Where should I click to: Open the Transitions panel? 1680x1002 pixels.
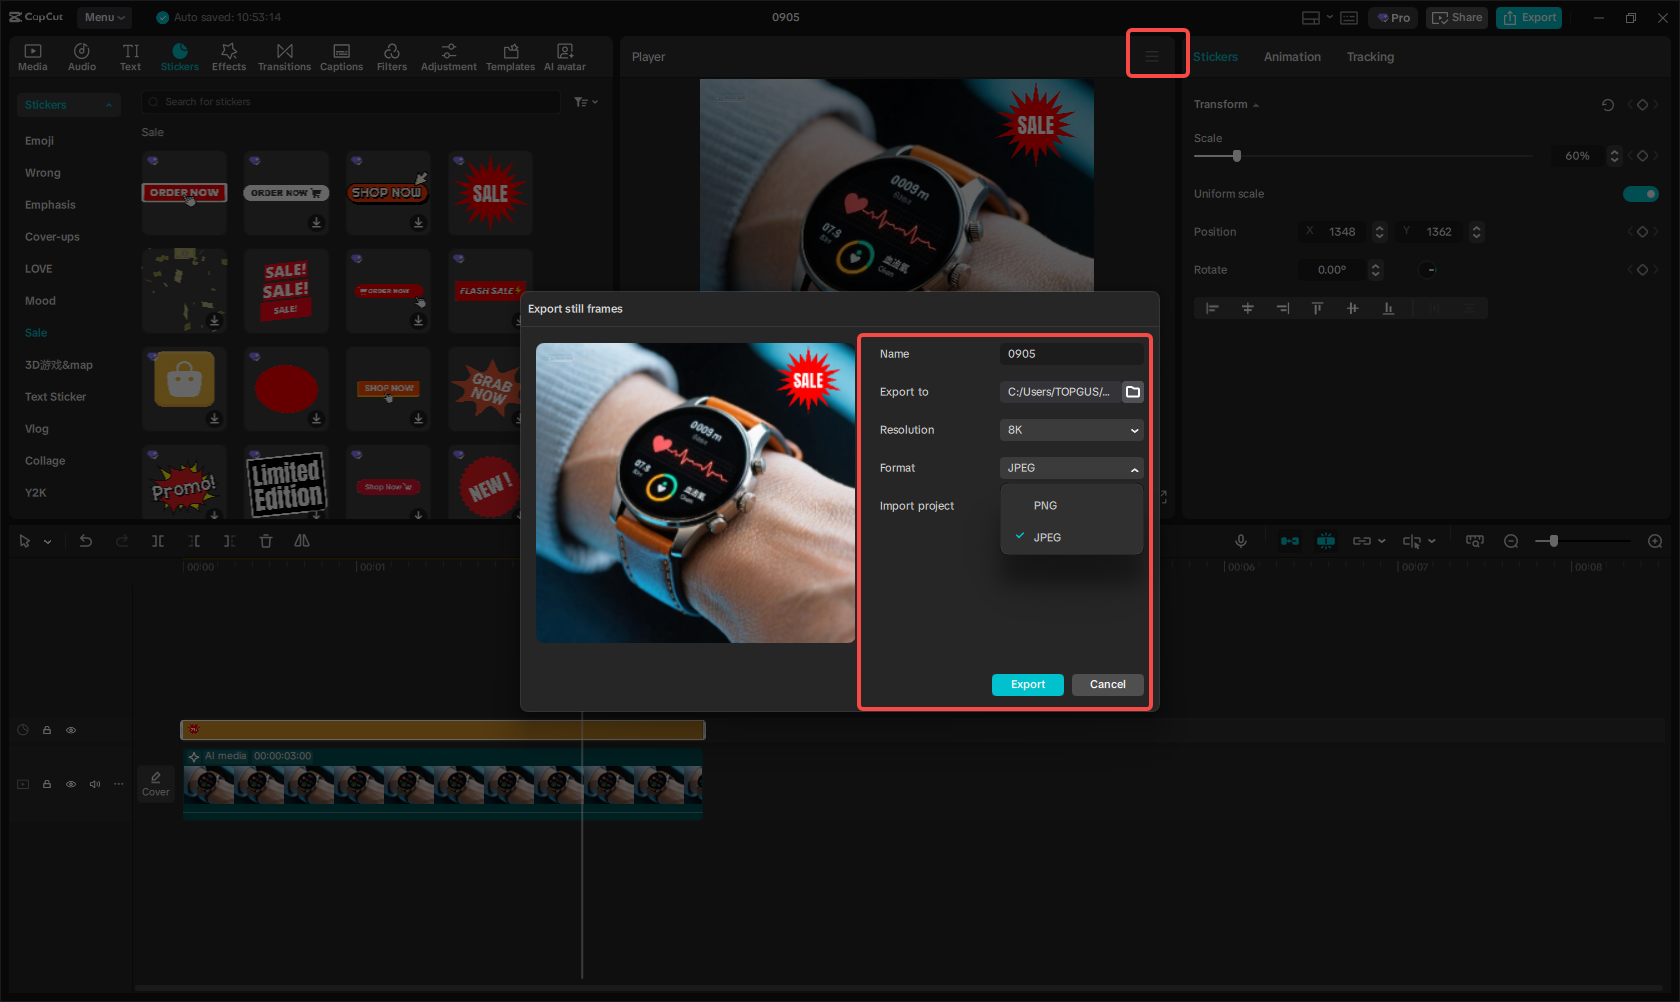[284, 55]
